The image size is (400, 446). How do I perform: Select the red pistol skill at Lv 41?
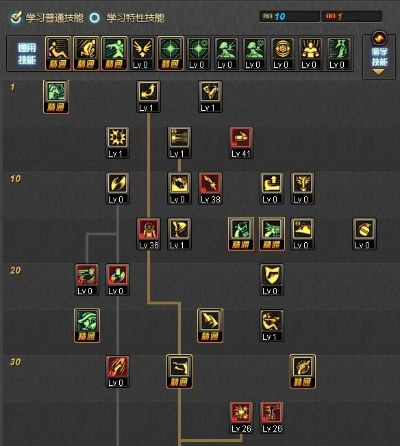tap(241, 142)
